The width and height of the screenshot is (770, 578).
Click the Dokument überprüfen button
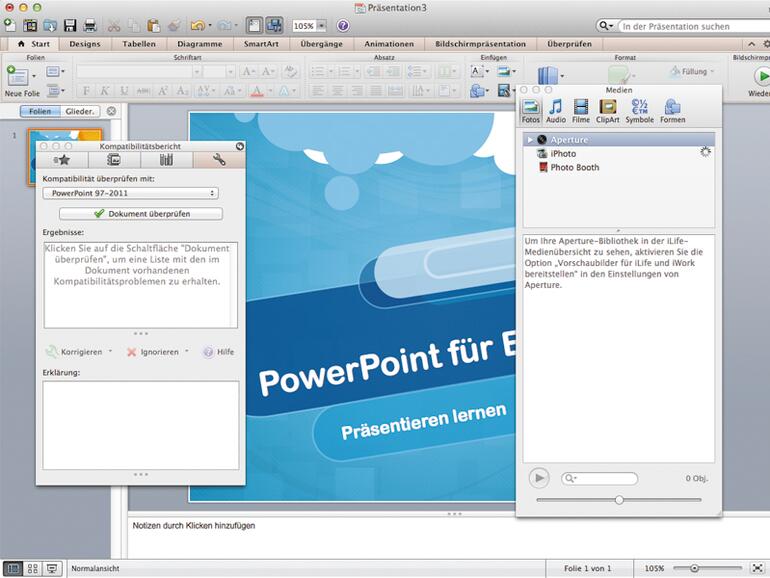coord(141,214)
